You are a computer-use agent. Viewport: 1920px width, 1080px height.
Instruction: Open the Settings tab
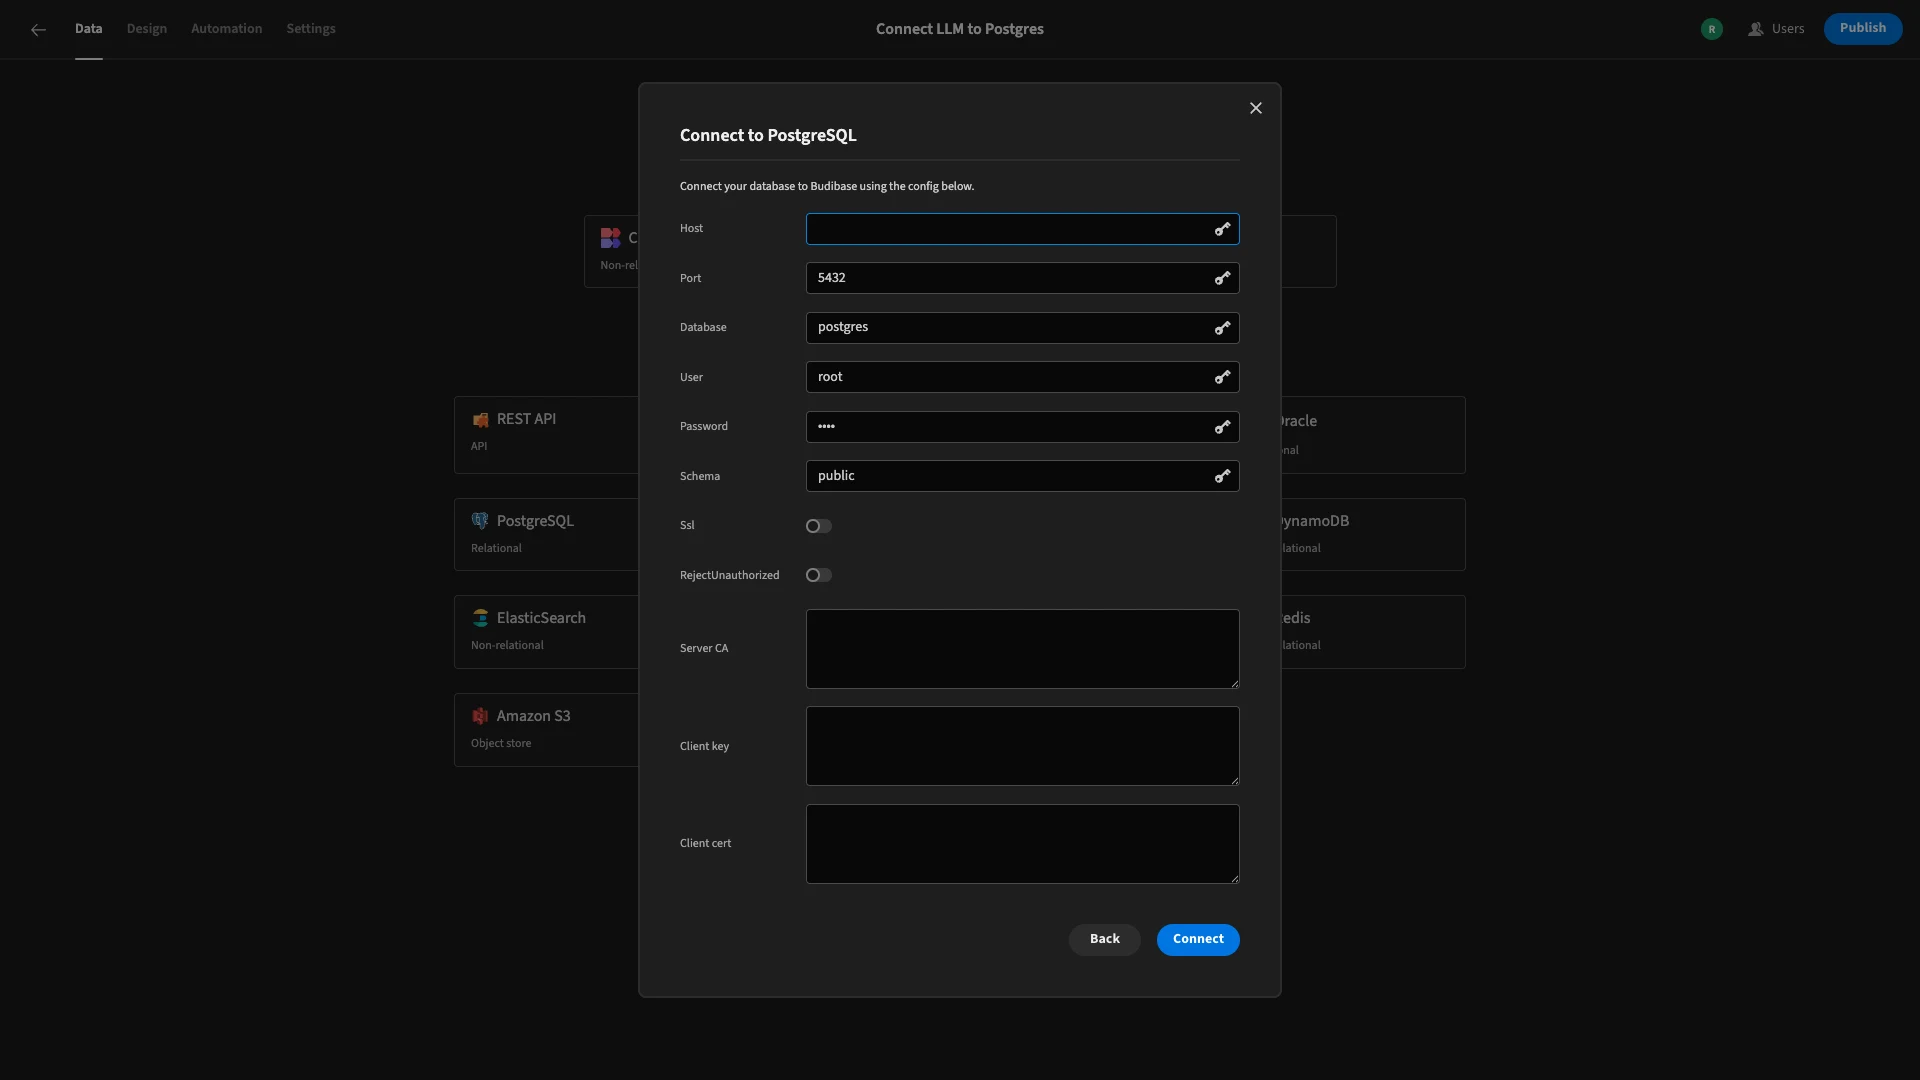pyautogui.click(x=311, y=29)
